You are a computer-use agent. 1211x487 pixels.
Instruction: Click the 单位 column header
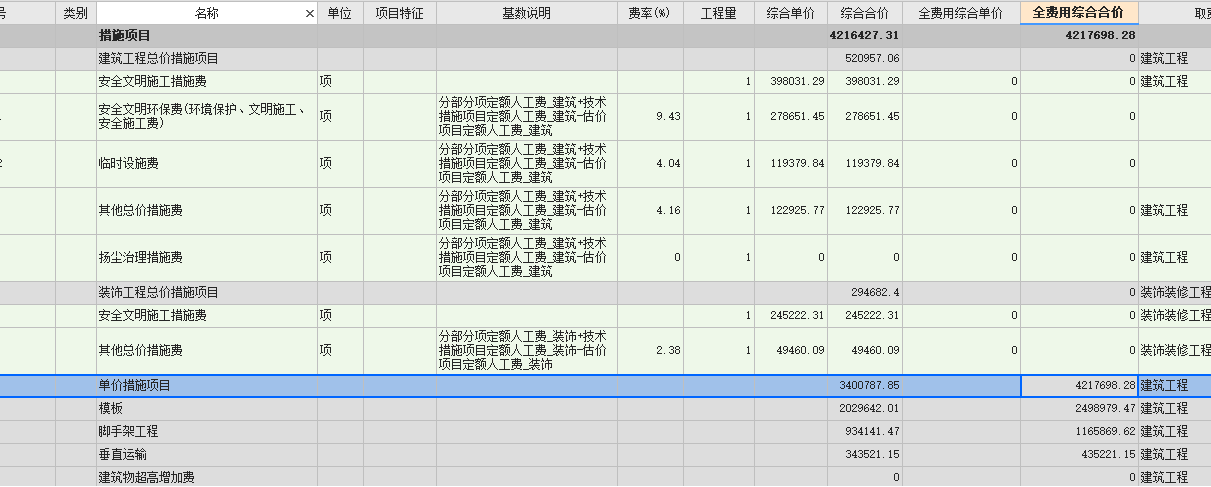(x=340, y=13)
